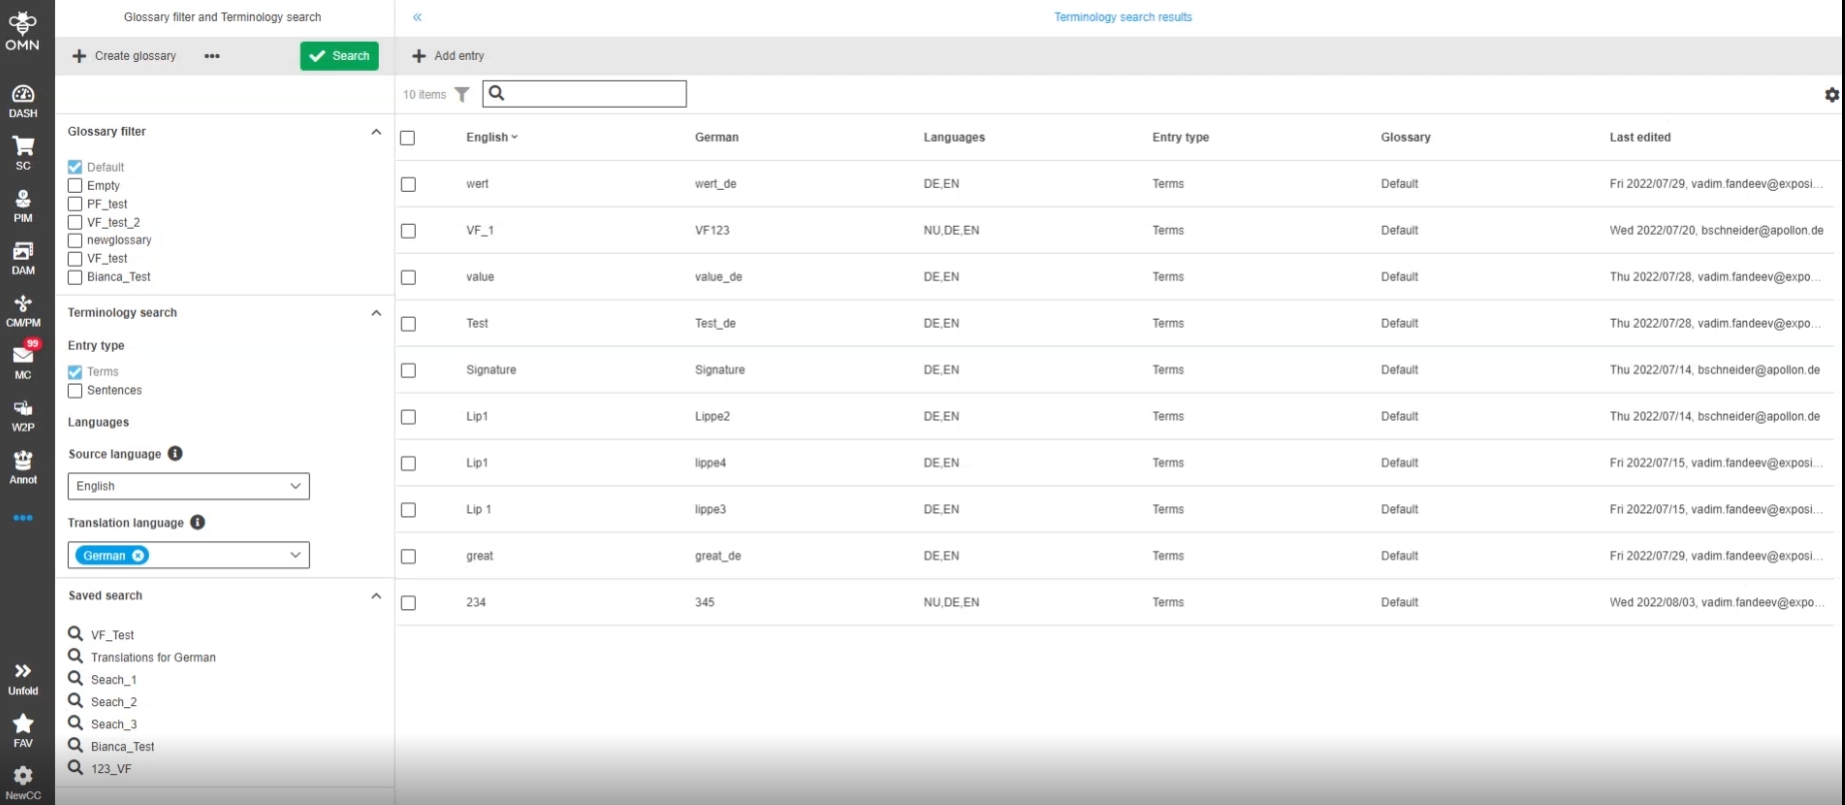Sort by the Entry type column header
The width and height of the screenshot is (1845, 805).
click(1180, 137)
